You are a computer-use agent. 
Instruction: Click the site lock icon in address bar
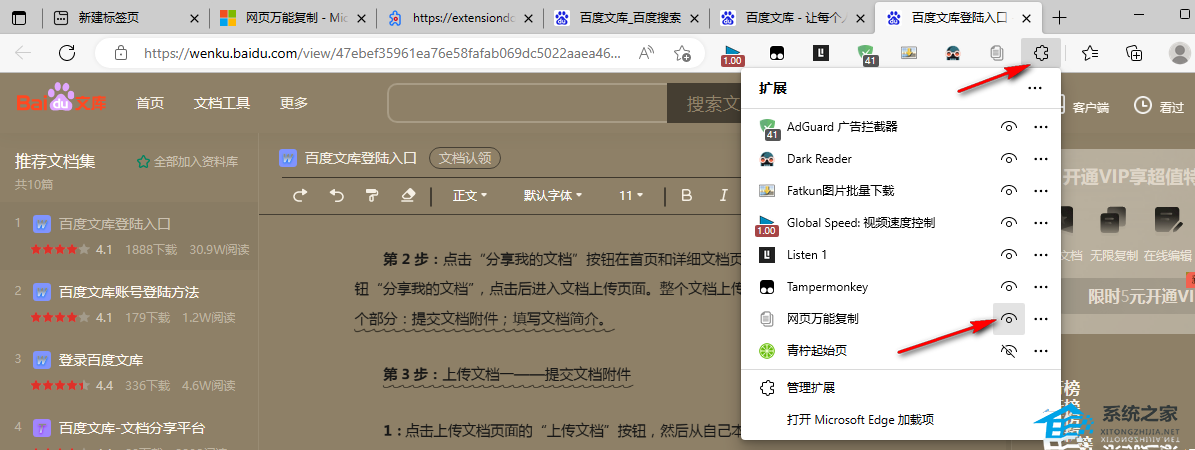click(x=120, y=53)
